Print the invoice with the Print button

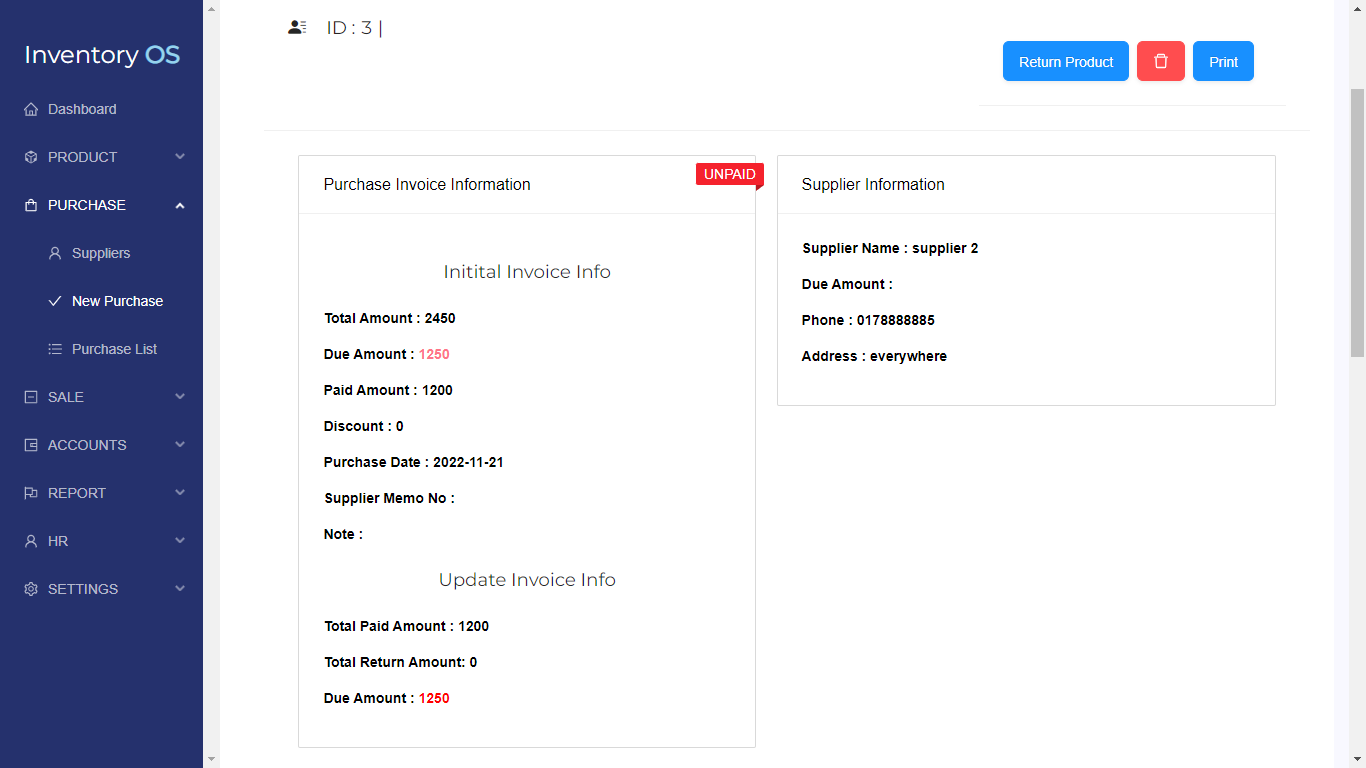tap(1223, 61)
